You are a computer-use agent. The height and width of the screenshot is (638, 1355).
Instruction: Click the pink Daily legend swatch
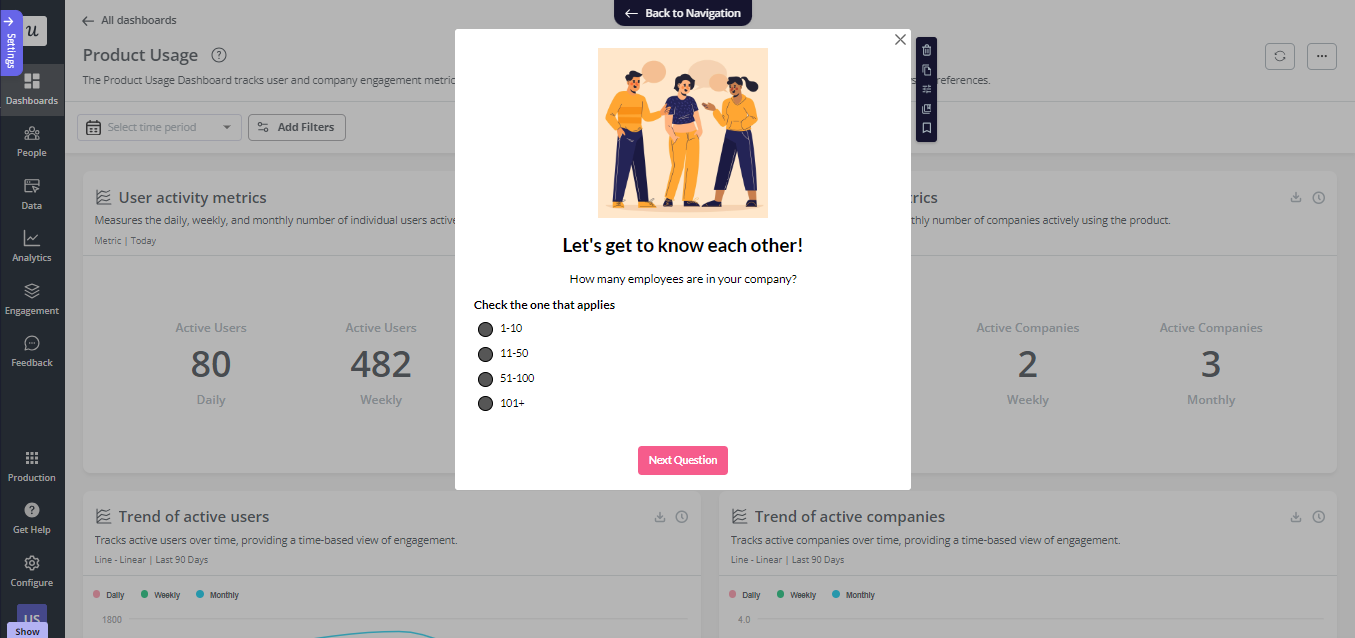pos(96,594)
